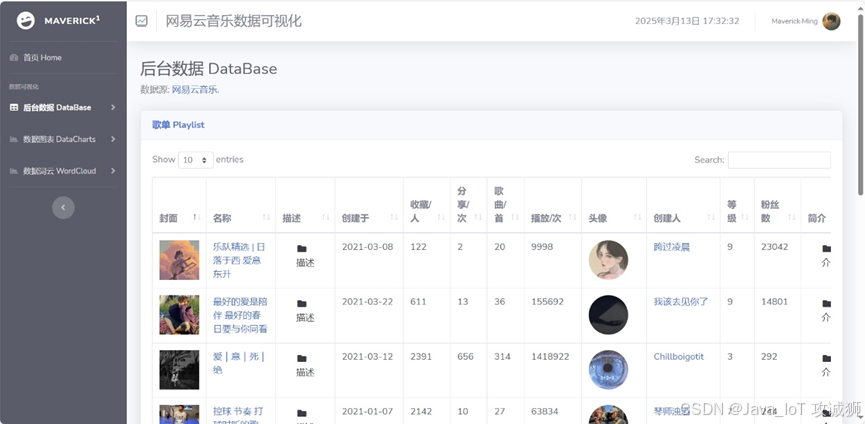Viewport: 865px width, 424px height.
Task: Open creator 跨过凌晨 profile link
Action: pyautogui.click(x=671, y=247)
